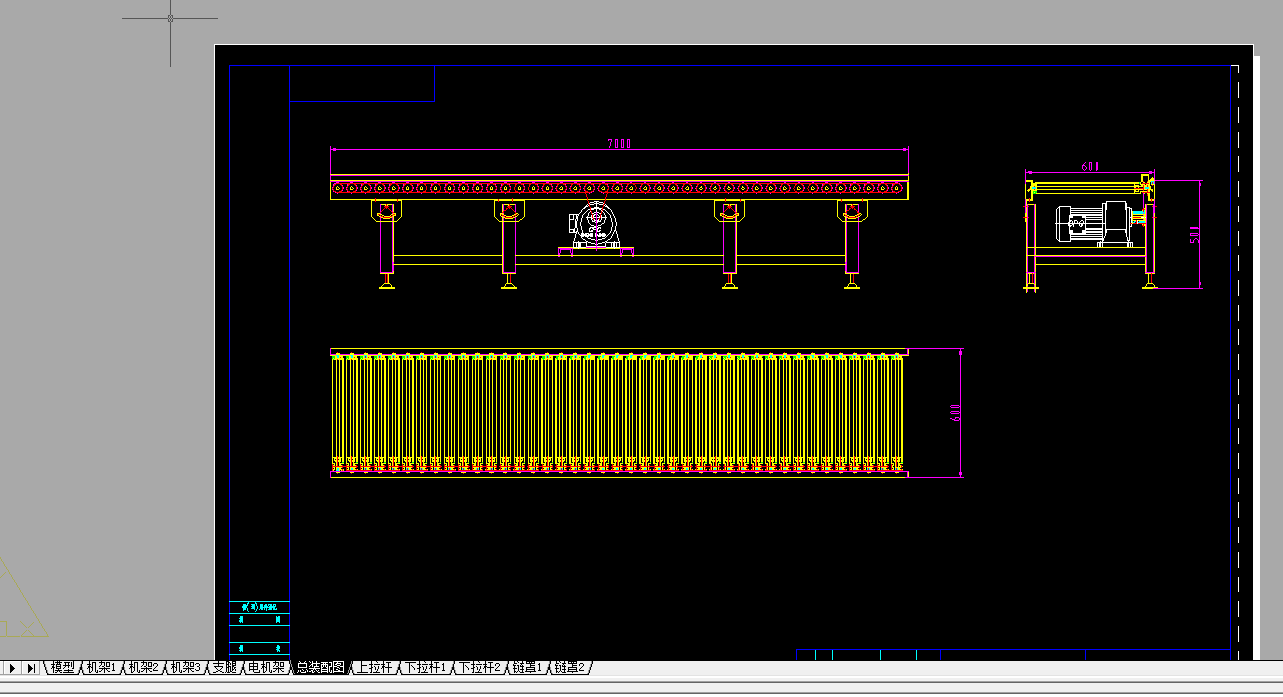Open the 机架2 layout tab
The image size is (1283, 697).
[x=144, y=667]
